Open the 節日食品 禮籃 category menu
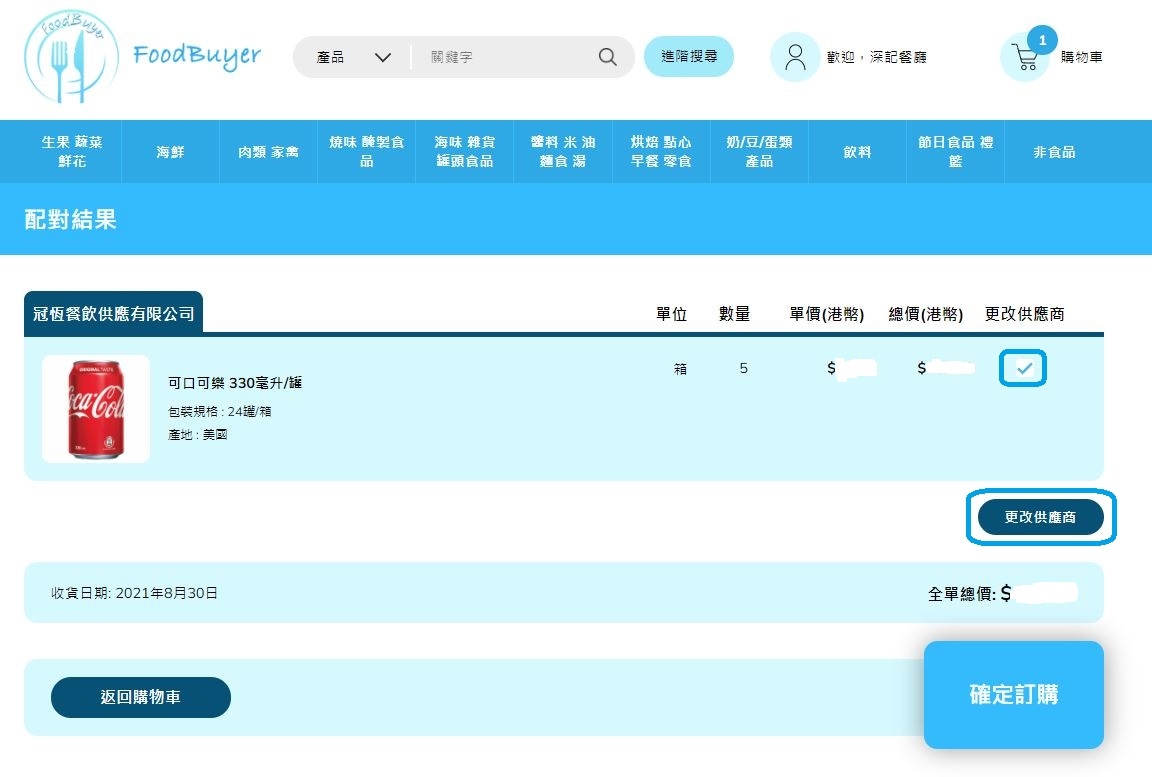The height and width of the screenshot is (777, 1152). pyautogui.click(x=955, y=151)
